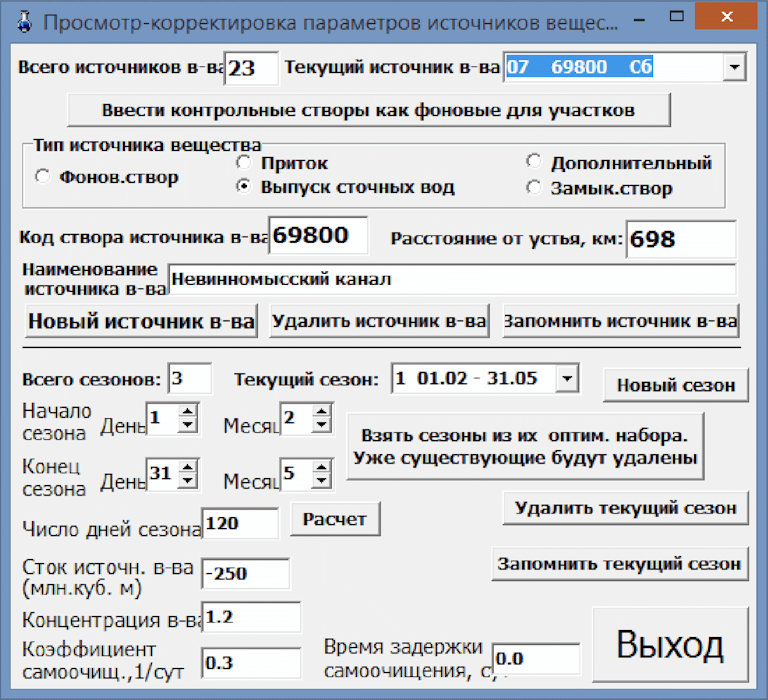Select the Приток source type
Viewport: 768px width, 700px height.
(242, 162)
